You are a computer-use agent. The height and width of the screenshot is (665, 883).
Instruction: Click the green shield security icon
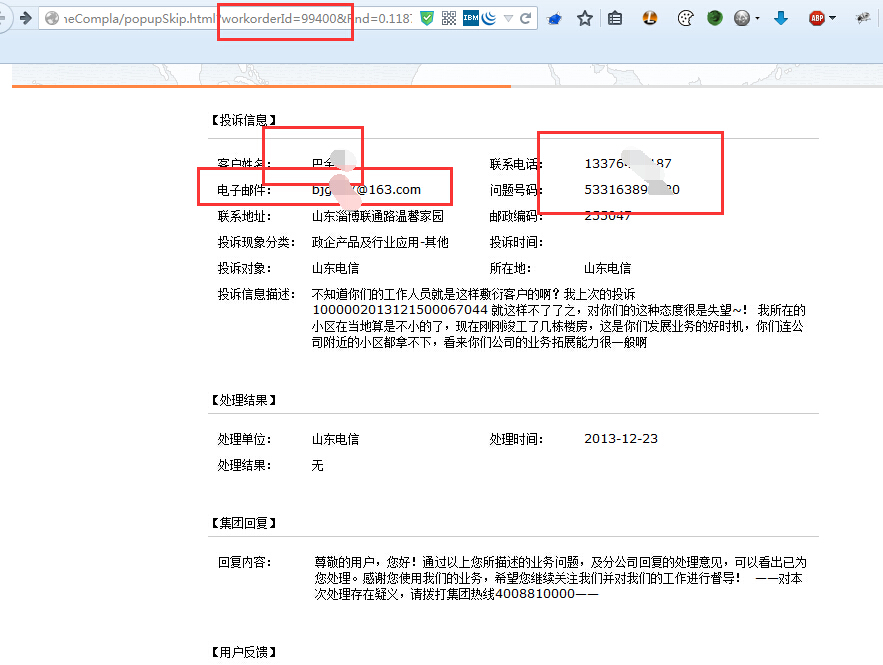427,19
